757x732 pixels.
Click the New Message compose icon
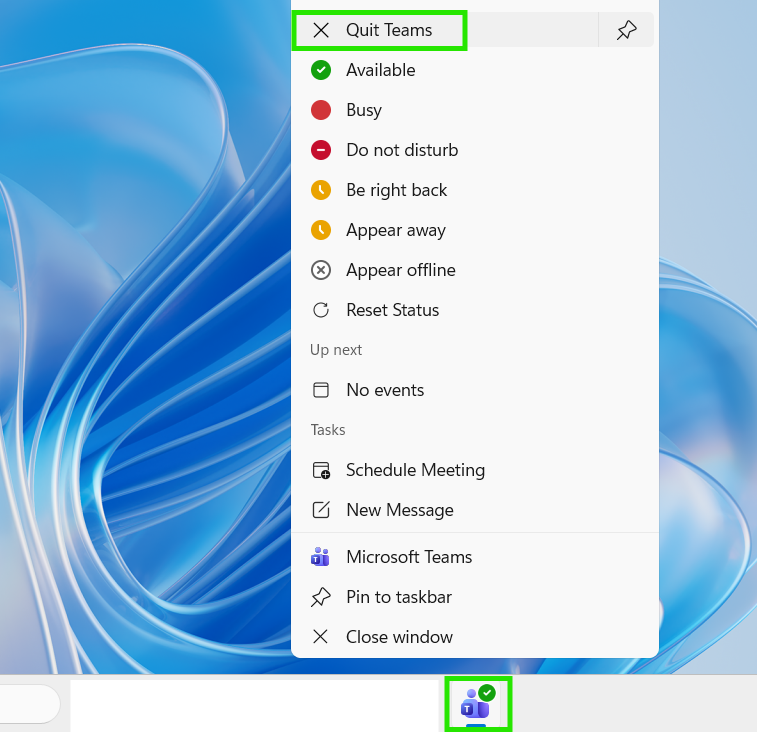point(321,510)
